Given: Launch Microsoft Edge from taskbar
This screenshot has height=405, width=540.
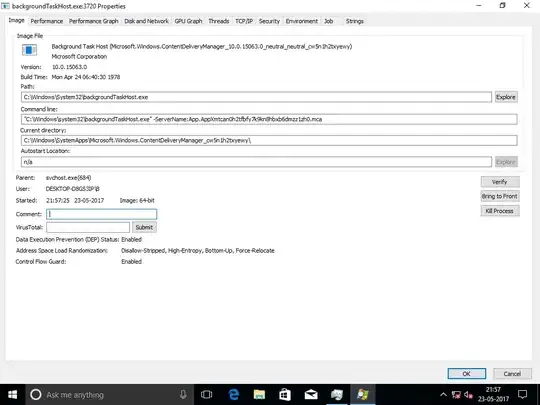Looking at the screenshot, I should 233,395.
